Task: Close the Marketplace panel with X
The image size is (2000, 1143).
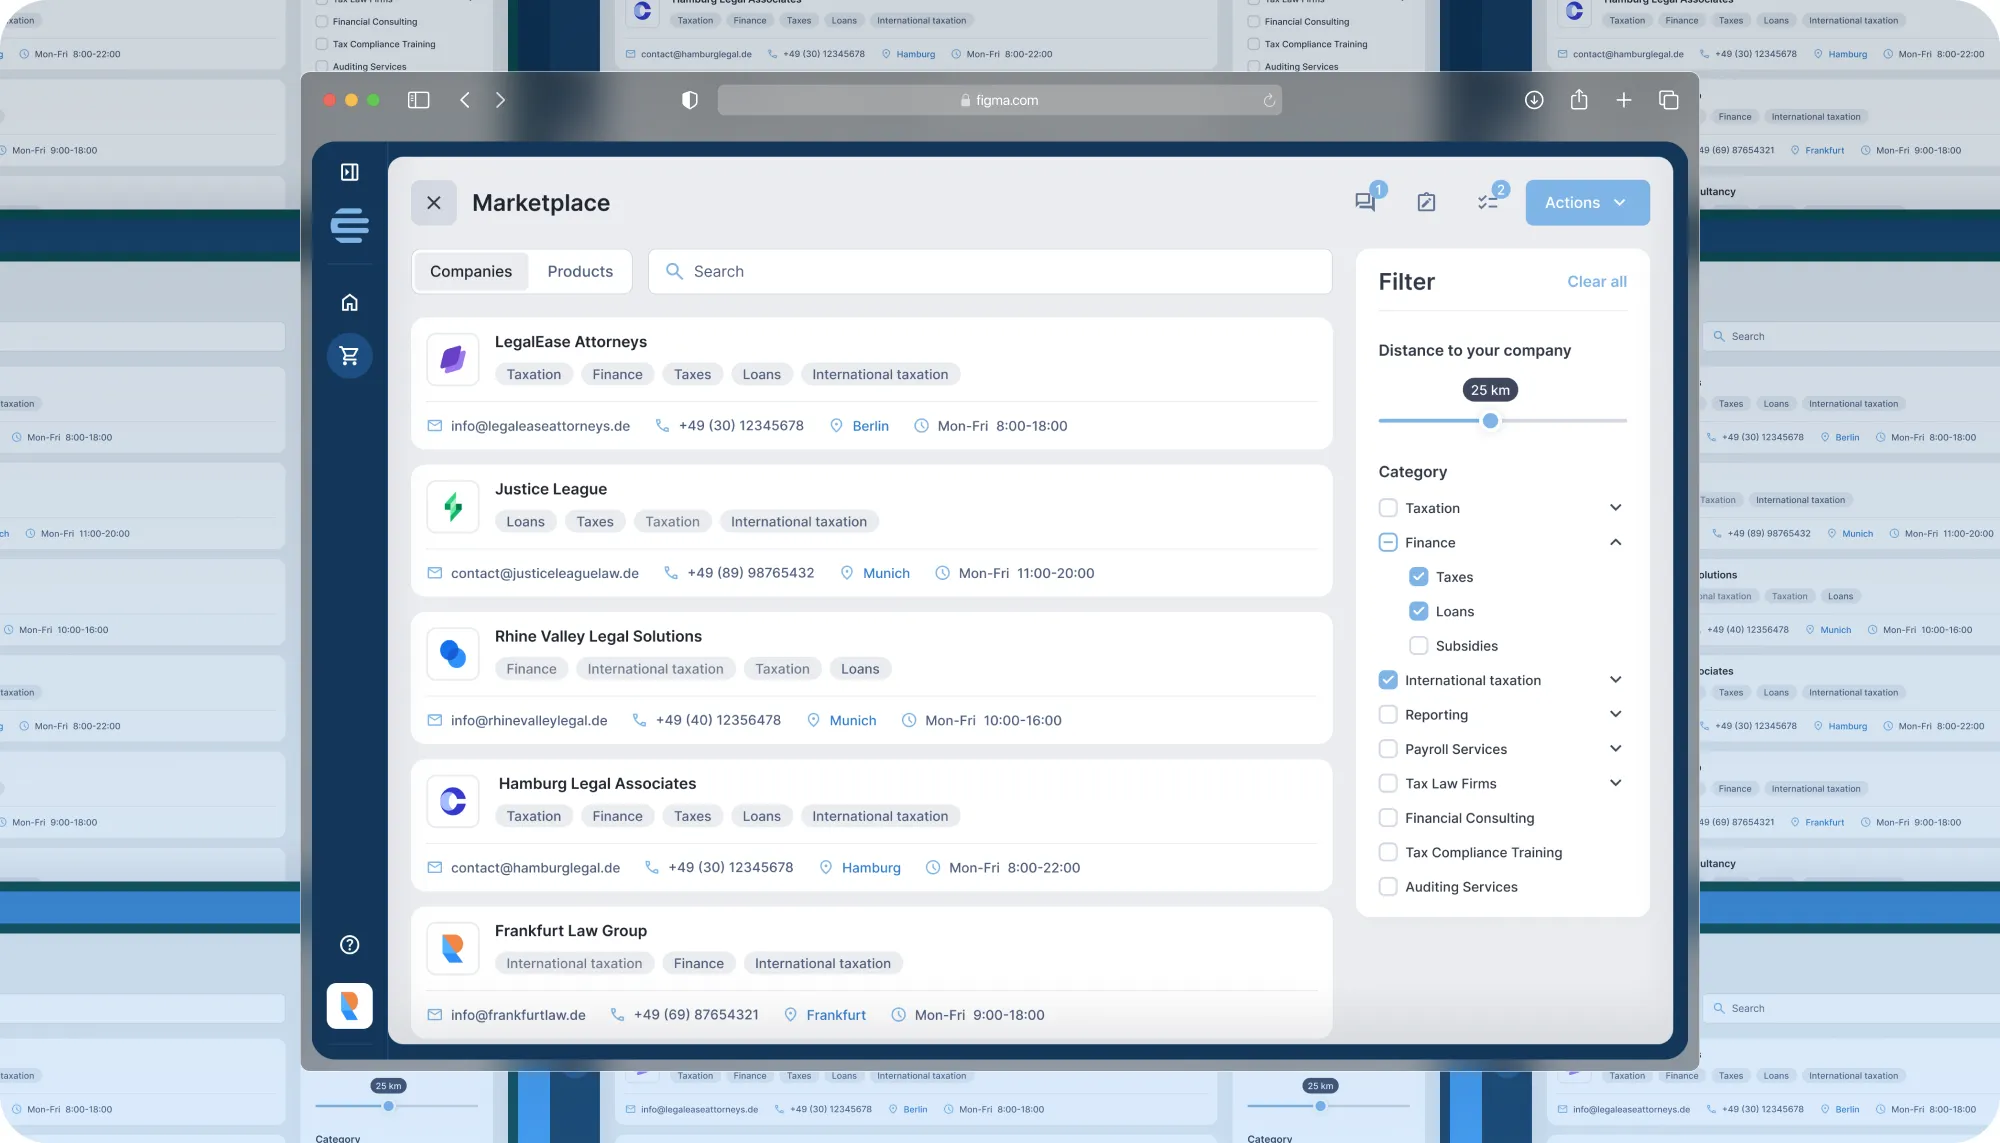Action: tap(434, 203)
